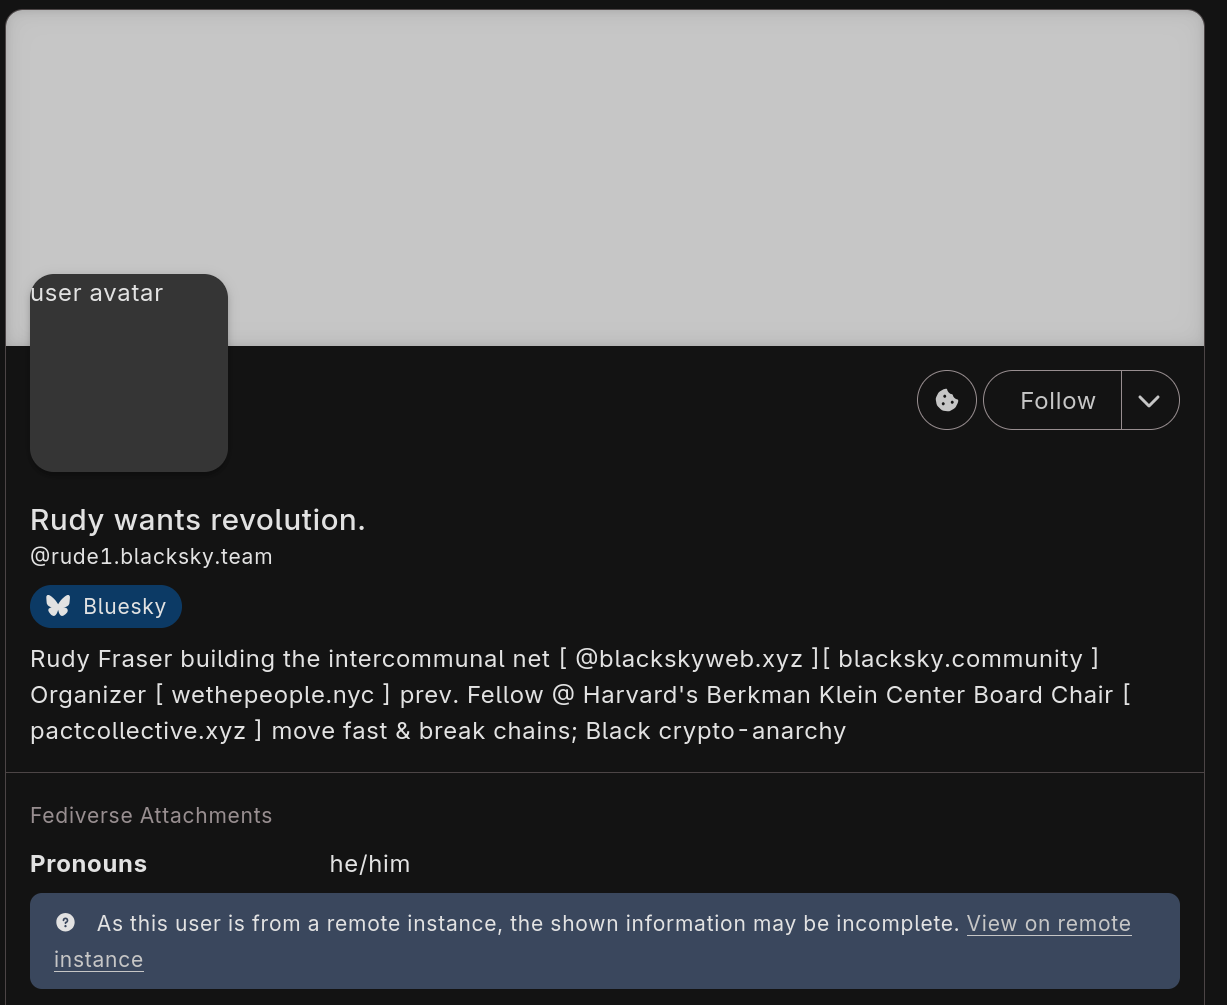Click View on remote instance link
The image size is (1227, 1005).
tap(1048, 924)
